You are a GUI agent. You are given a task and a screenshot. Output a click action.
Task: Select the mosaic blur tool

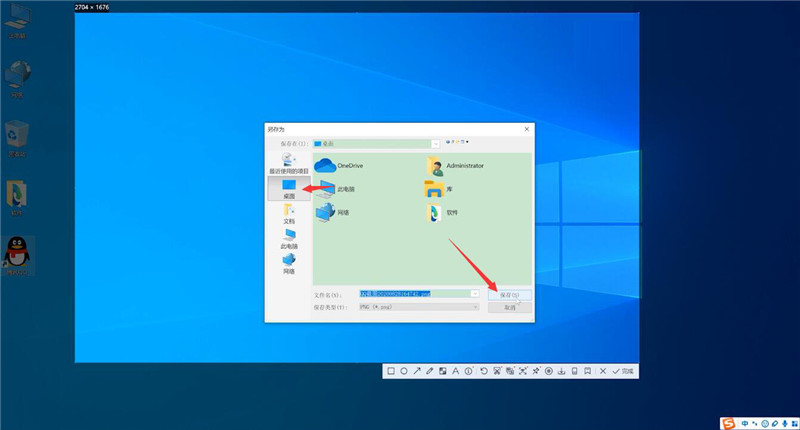(442, 371)
